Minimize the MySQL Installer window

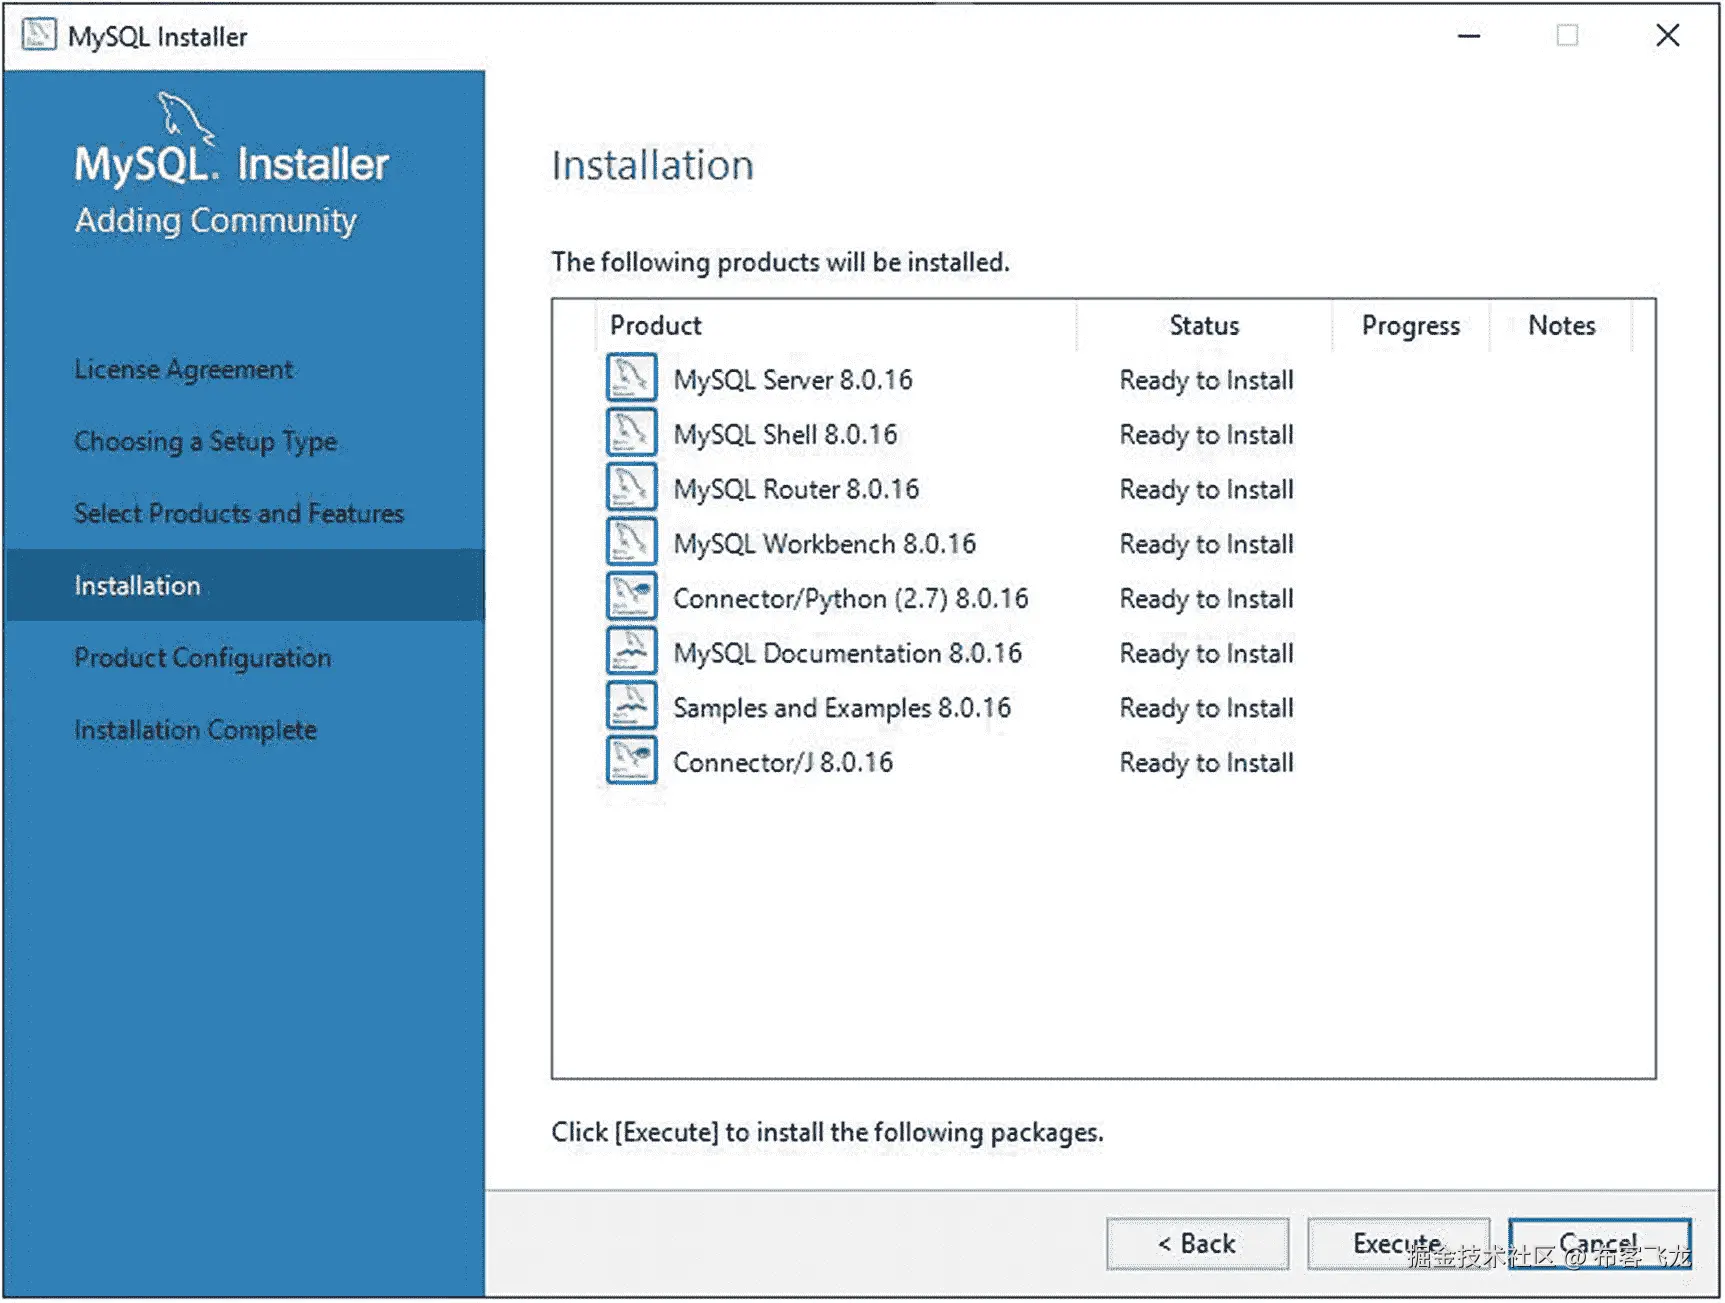(x=1469, y=36)
